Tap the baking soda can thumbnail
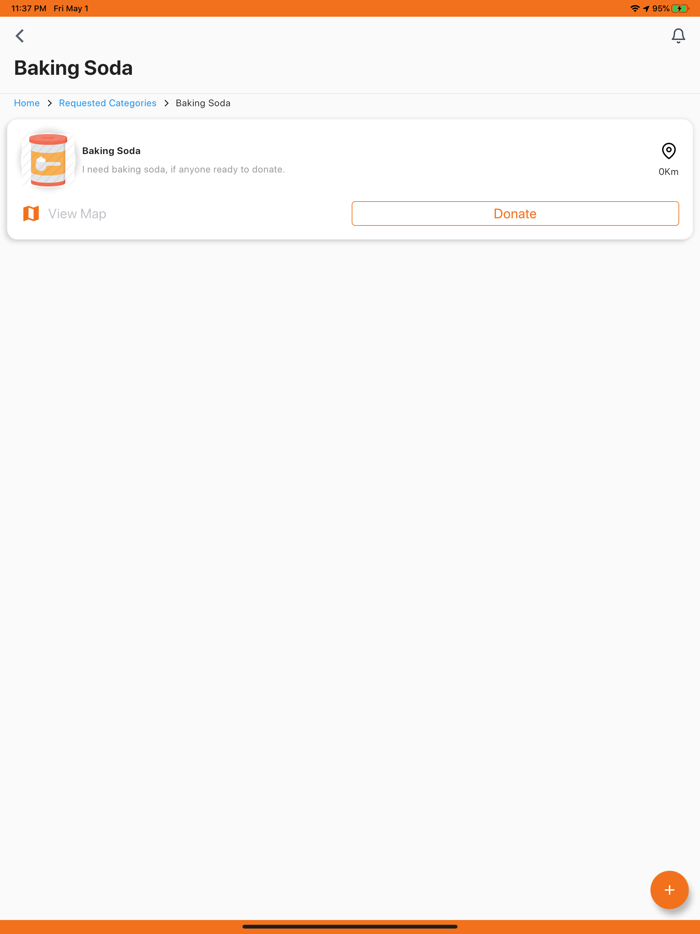 (48, 160)
